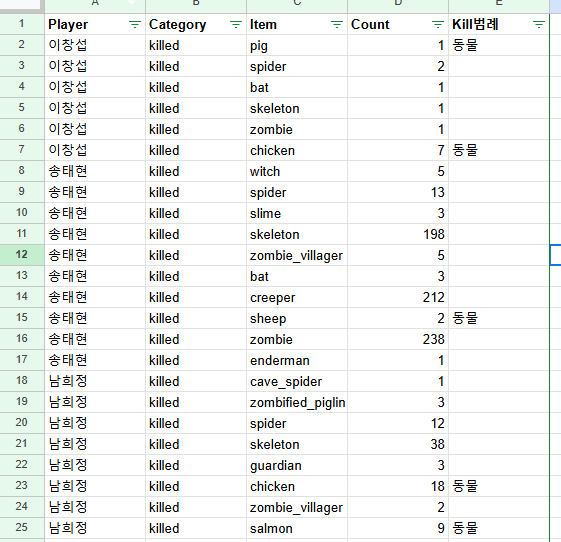This screenshot has height=542, width=561.
Task: Click the Player header cell
Action: pos(95,24)
